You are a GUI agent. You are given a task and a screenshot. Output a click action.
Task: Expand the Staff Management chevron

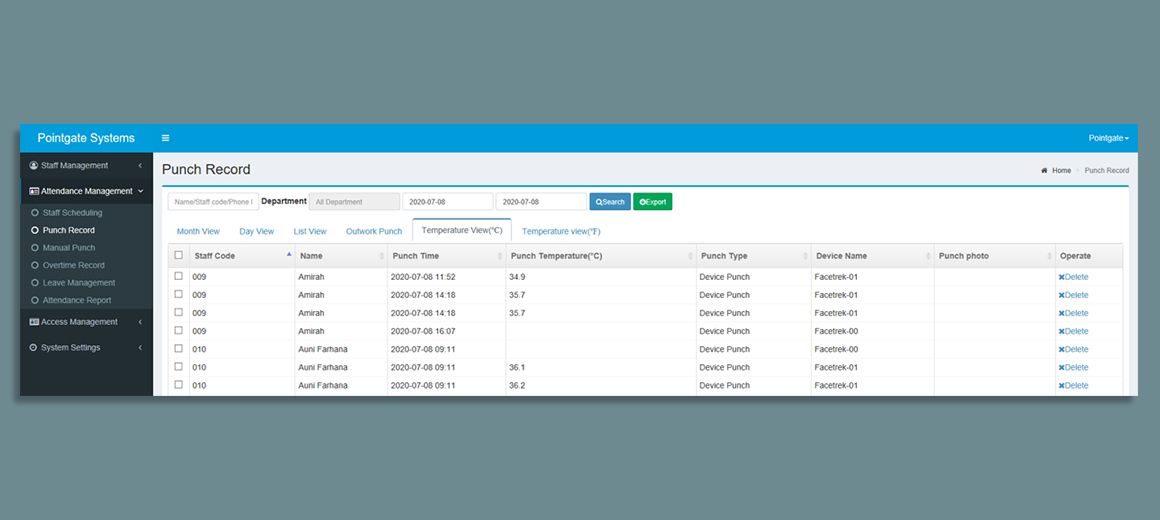coord(141,166)
